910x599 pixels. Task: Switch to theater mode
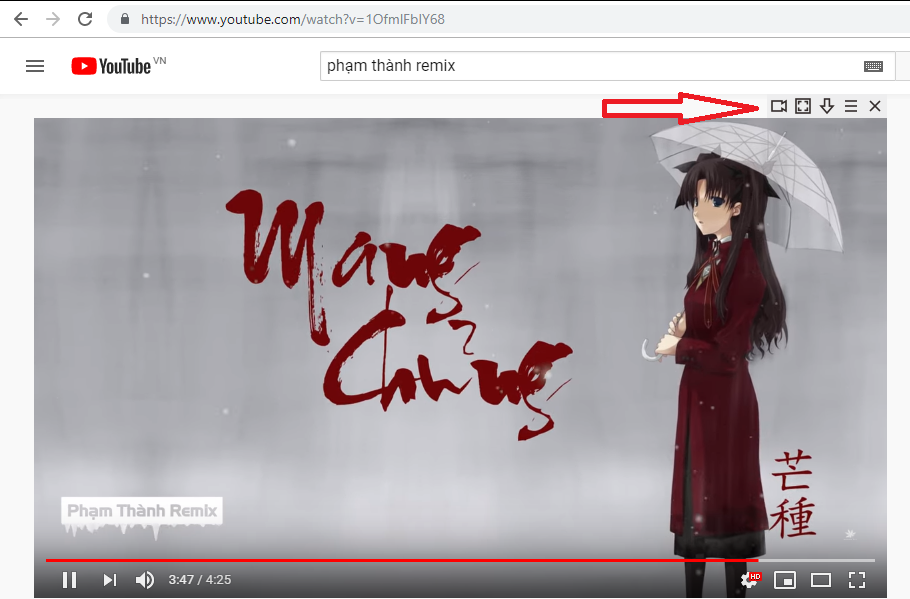pyautogui.click(x=821, y=580)
